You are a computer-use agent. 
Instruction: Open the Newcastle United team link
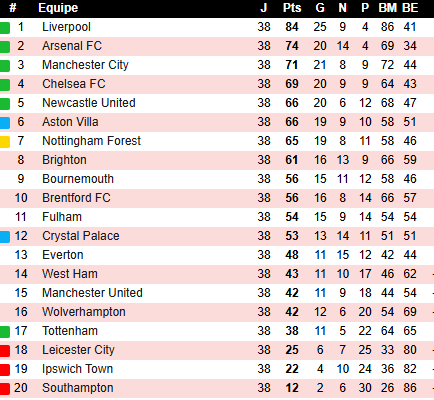pos(89,103)
